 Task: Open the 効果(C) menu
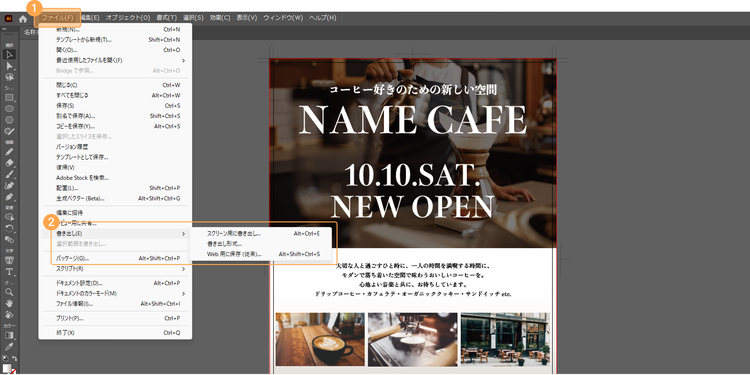tap(220, 18)
